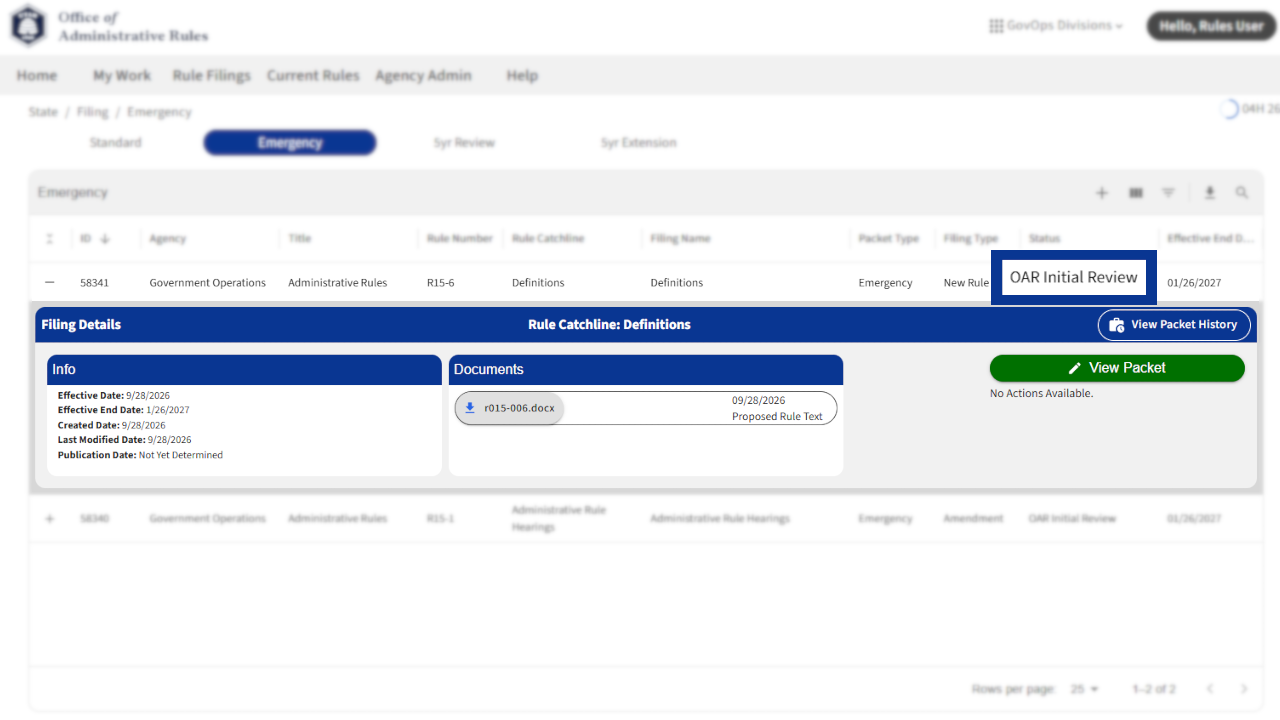Image resolution: width=1280 pixels, height=720 pixels.
Task: Open the column chooser icon in table toolbar
Action: [1136, 193]
